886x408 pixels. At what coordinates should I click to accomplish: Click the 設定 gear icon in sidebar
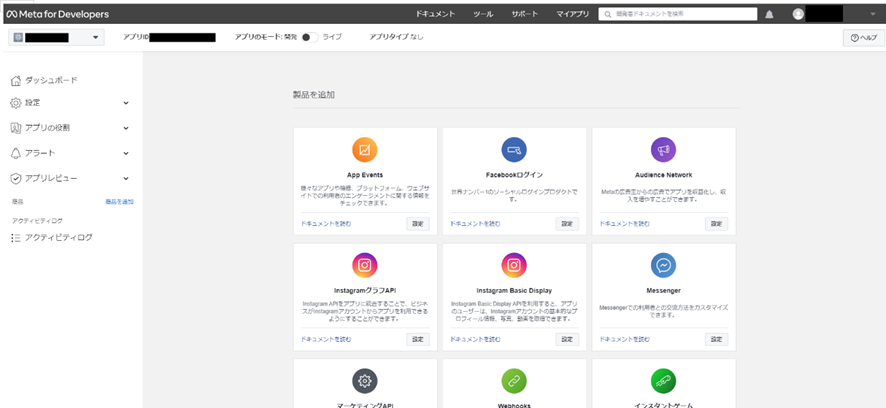click(16, 103)
